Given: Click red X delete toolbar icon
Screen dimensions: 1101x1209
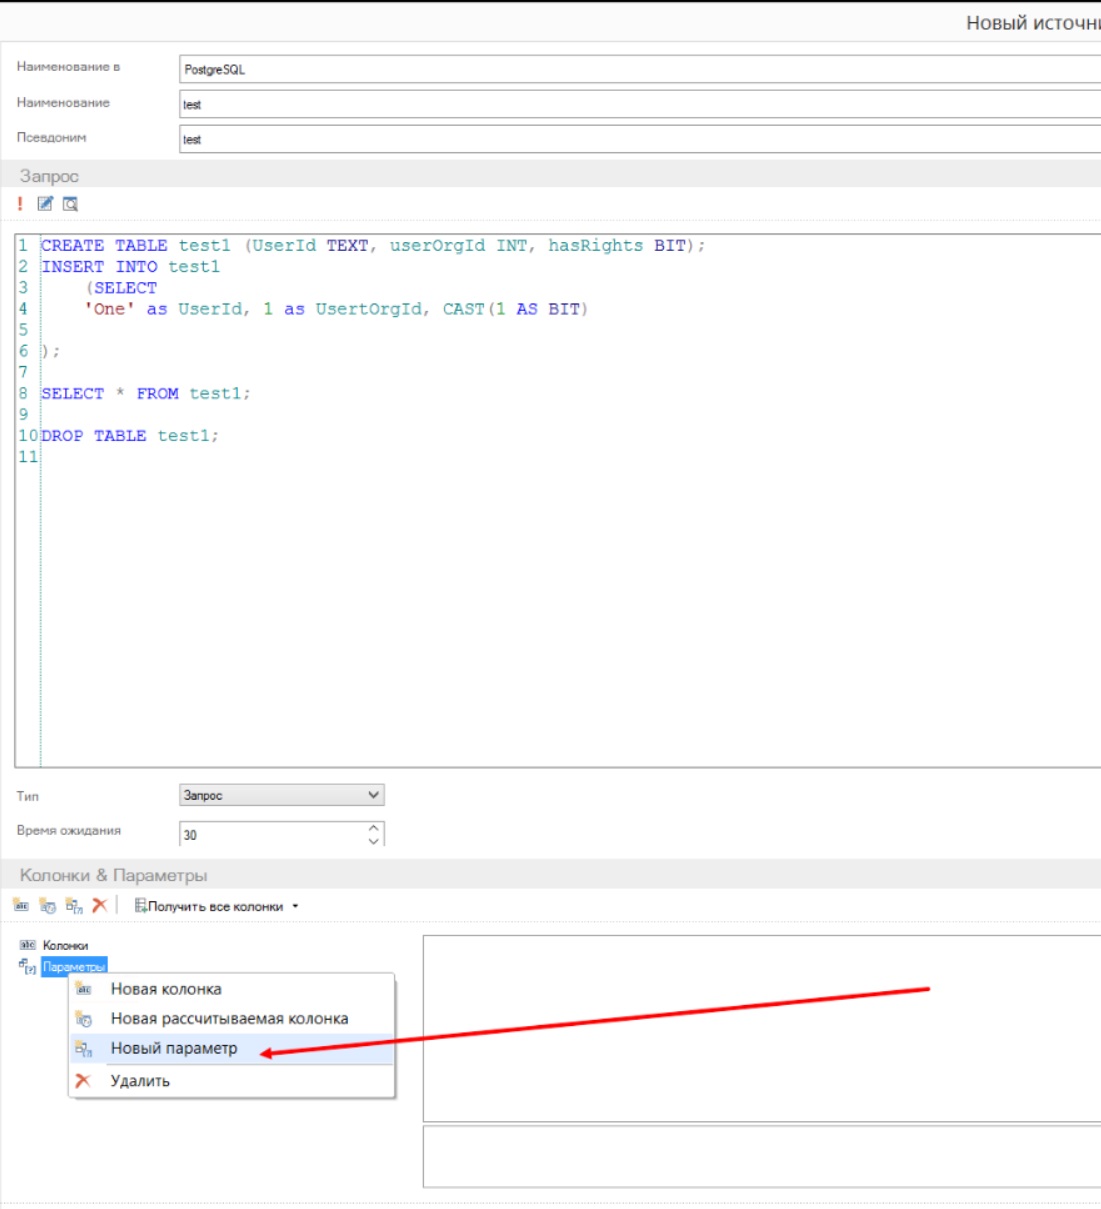Looking at the screenshot, I should click(99, 906).
